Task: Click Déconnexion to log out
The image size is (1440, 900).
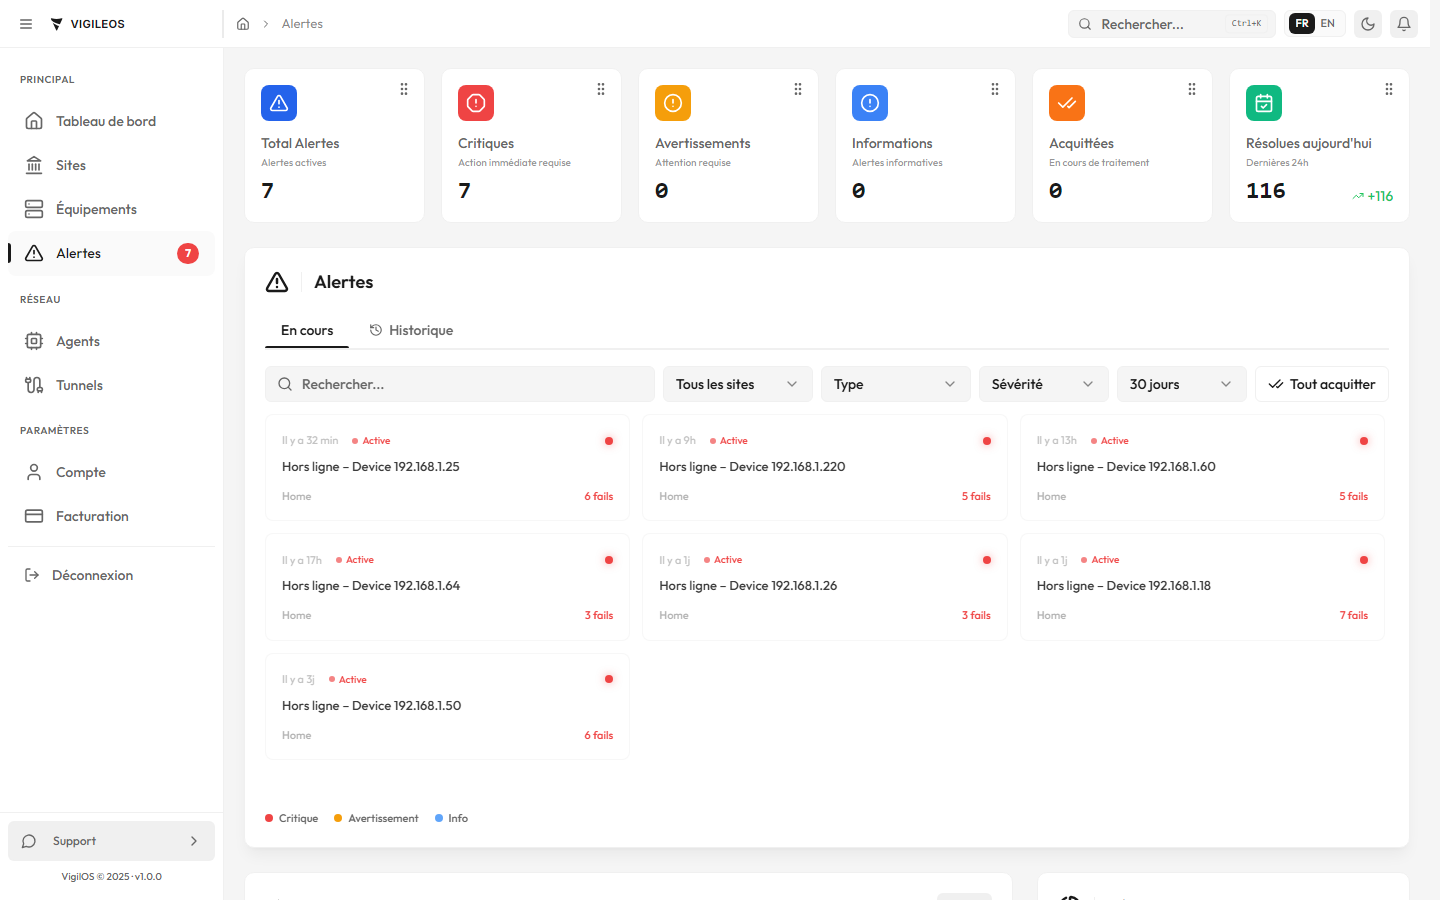Action: pos(111,575)
